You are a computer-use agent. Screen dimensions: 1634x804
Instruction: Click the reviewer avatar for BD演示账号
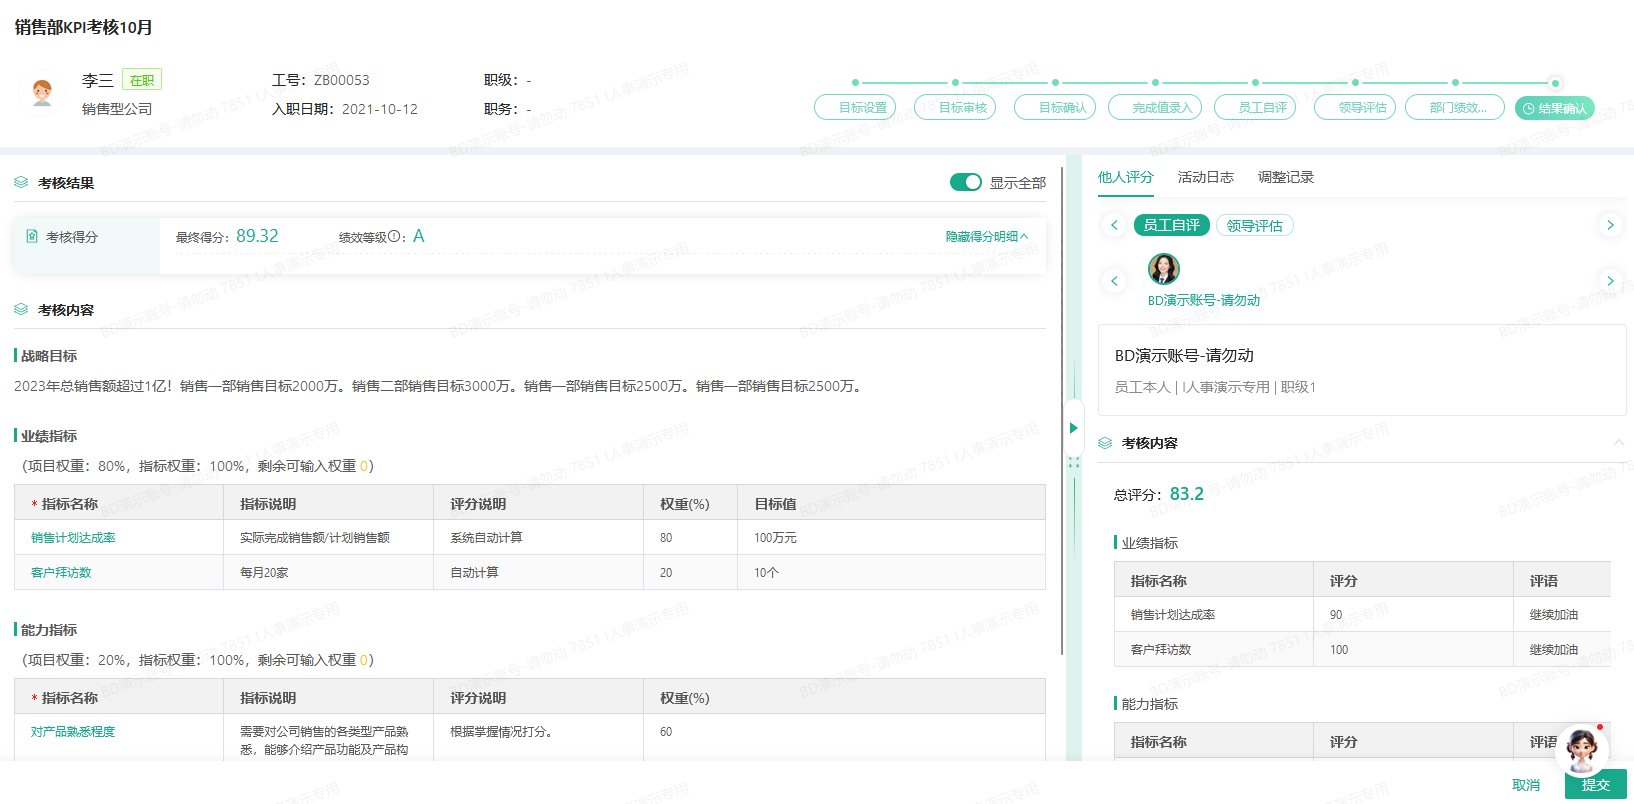(x=1163, y=268)
